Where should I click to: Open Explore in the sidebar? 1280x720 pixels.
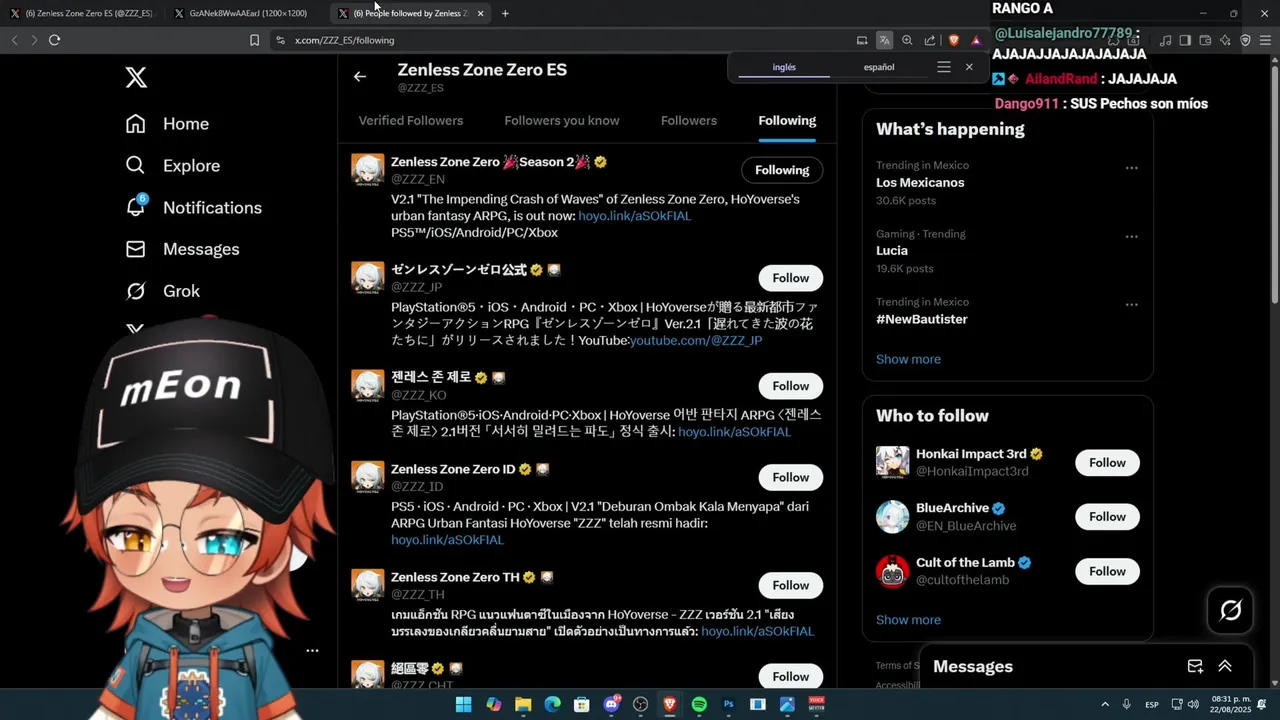click(x=172, y=166)
